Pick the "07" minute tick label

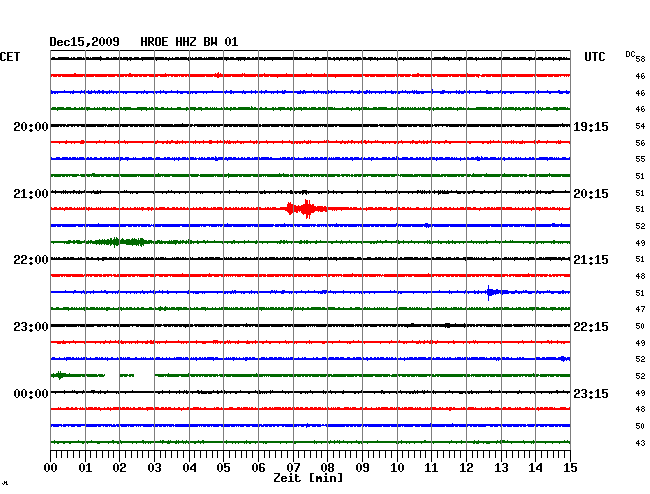(x=293, y=467)
